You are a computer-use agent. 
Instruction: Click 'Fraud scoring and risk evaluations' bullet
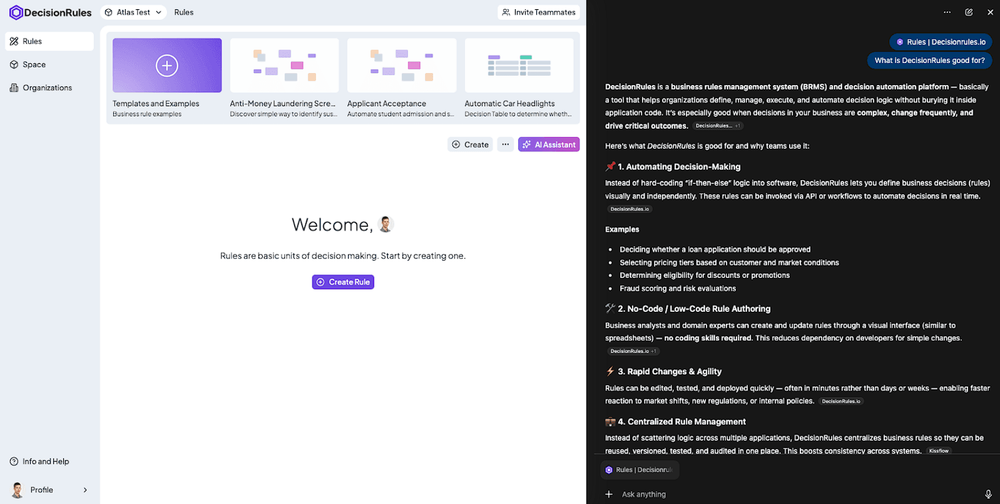[x=678, y=288]
